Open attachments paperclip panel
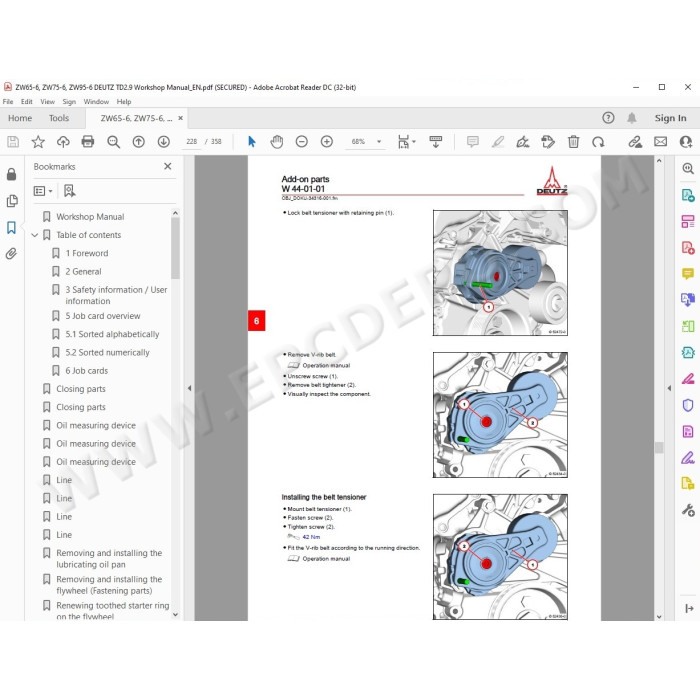Image resolution: width=700 pixels, height=700 pixels. pos(12,254)
